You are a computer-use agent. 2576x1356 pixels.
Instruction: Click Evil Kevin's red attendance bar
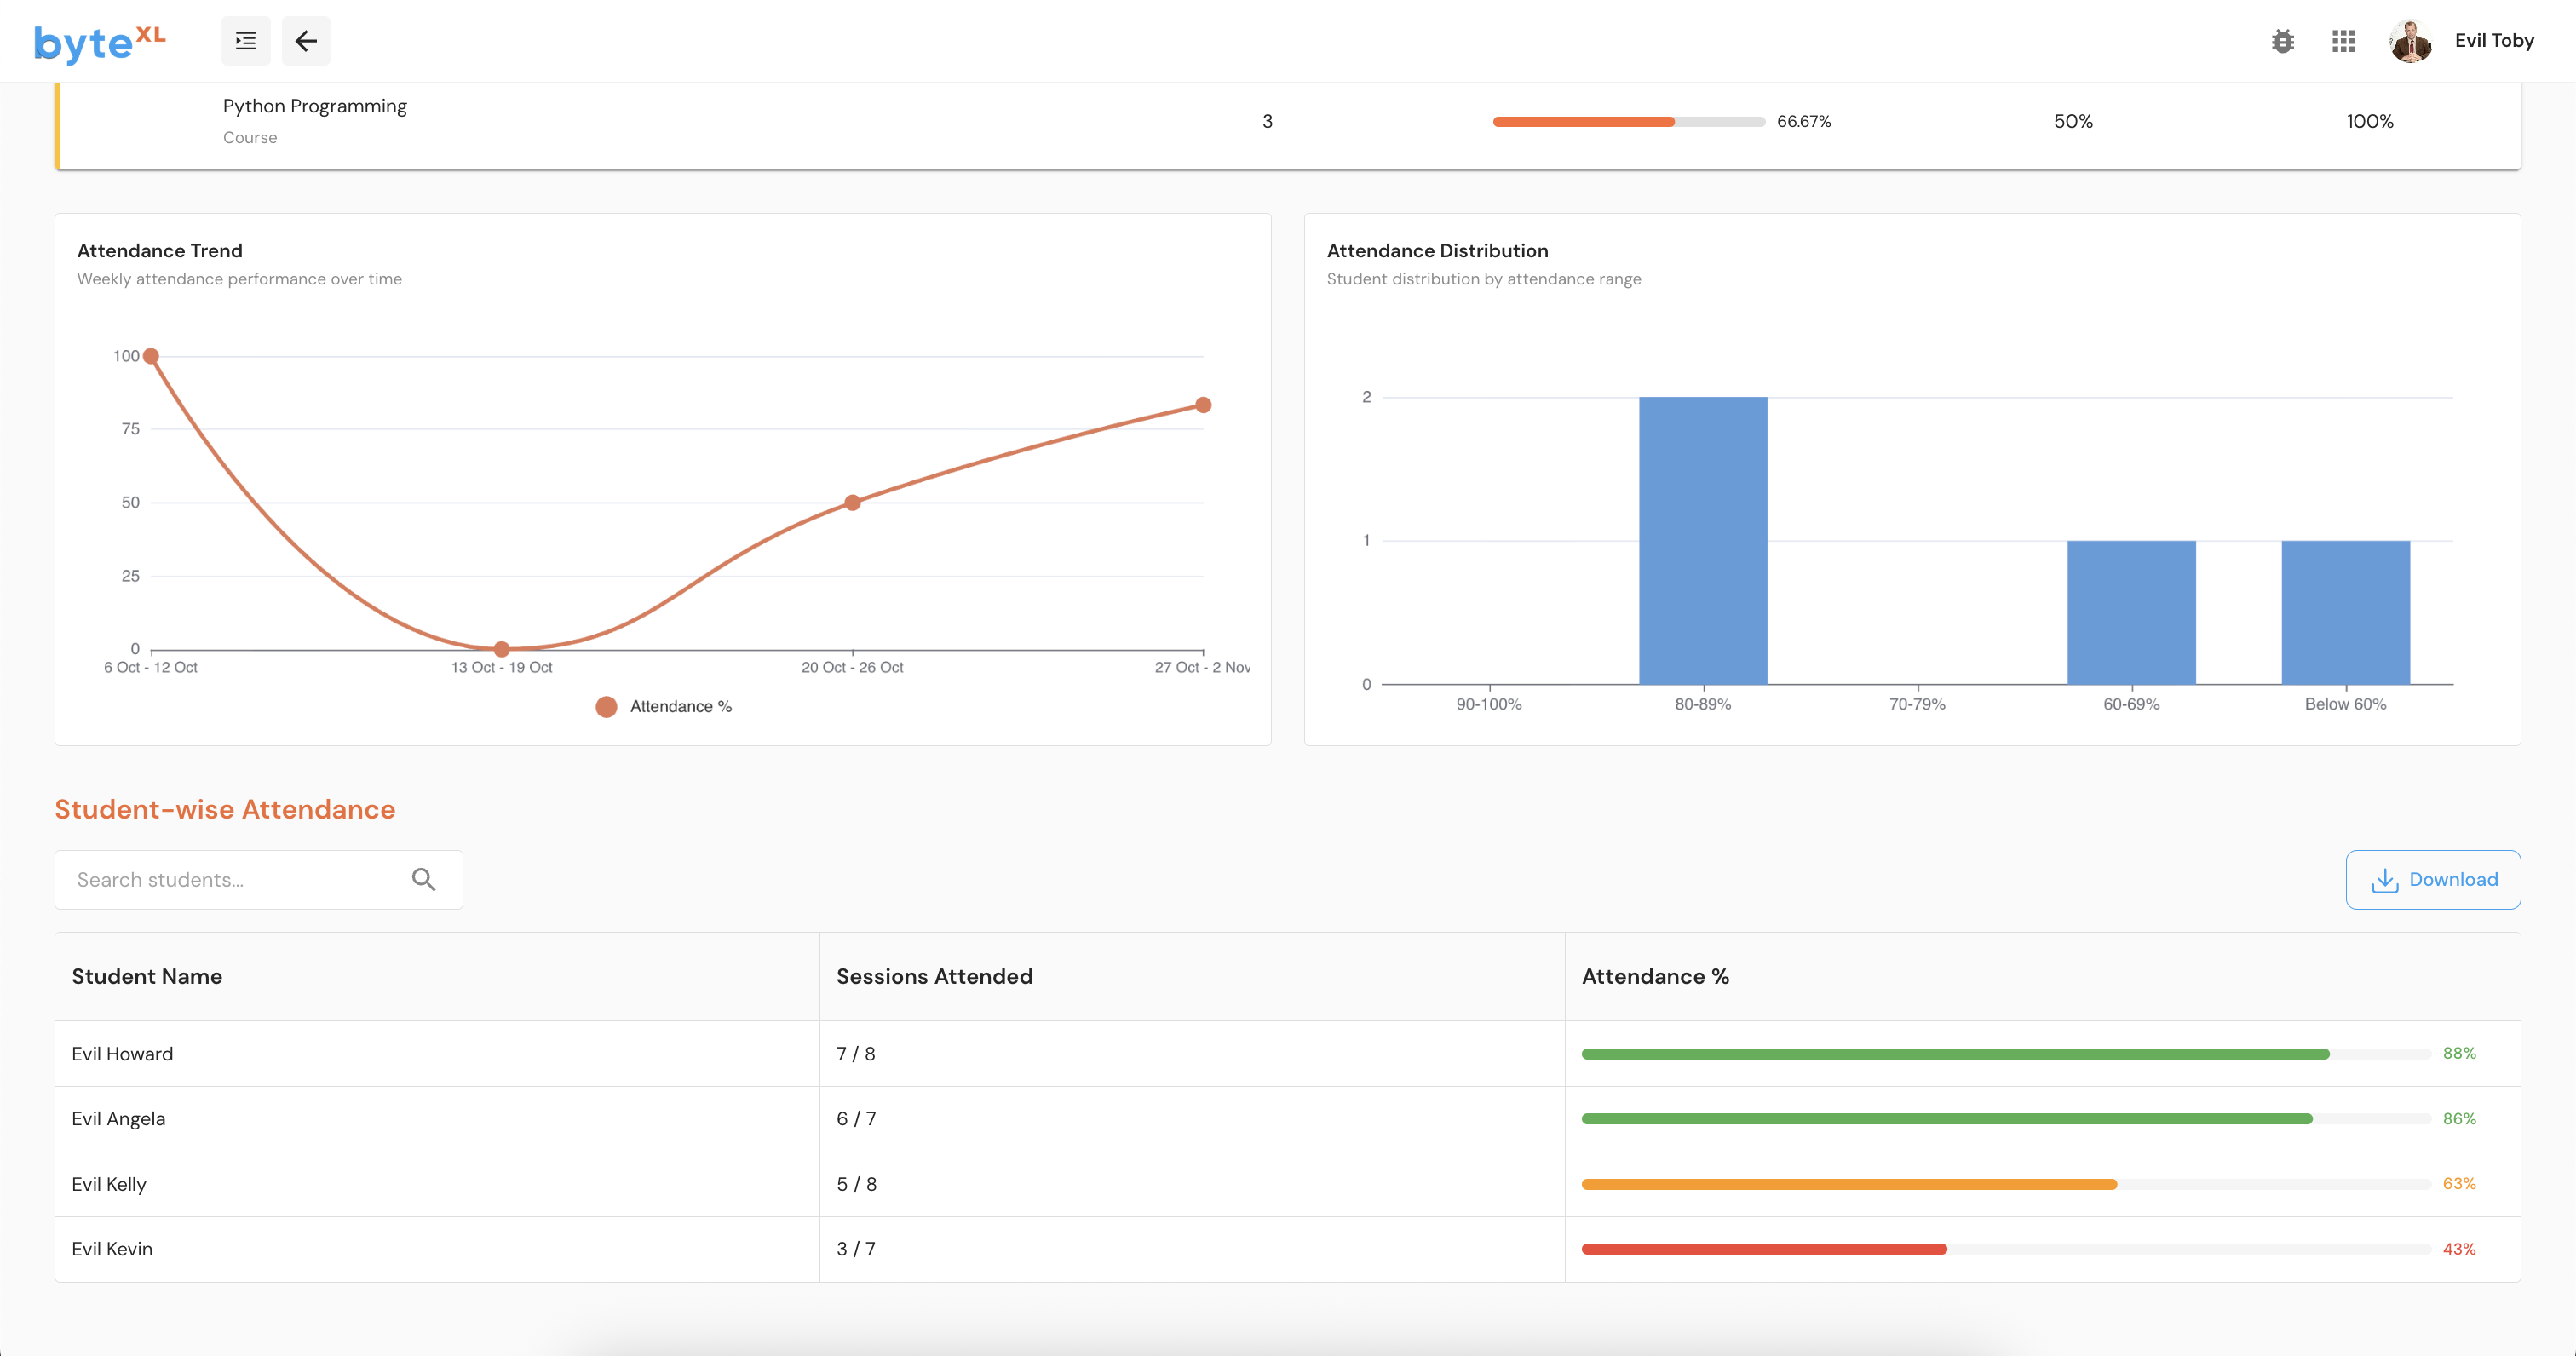(x=1763, y=1249)
